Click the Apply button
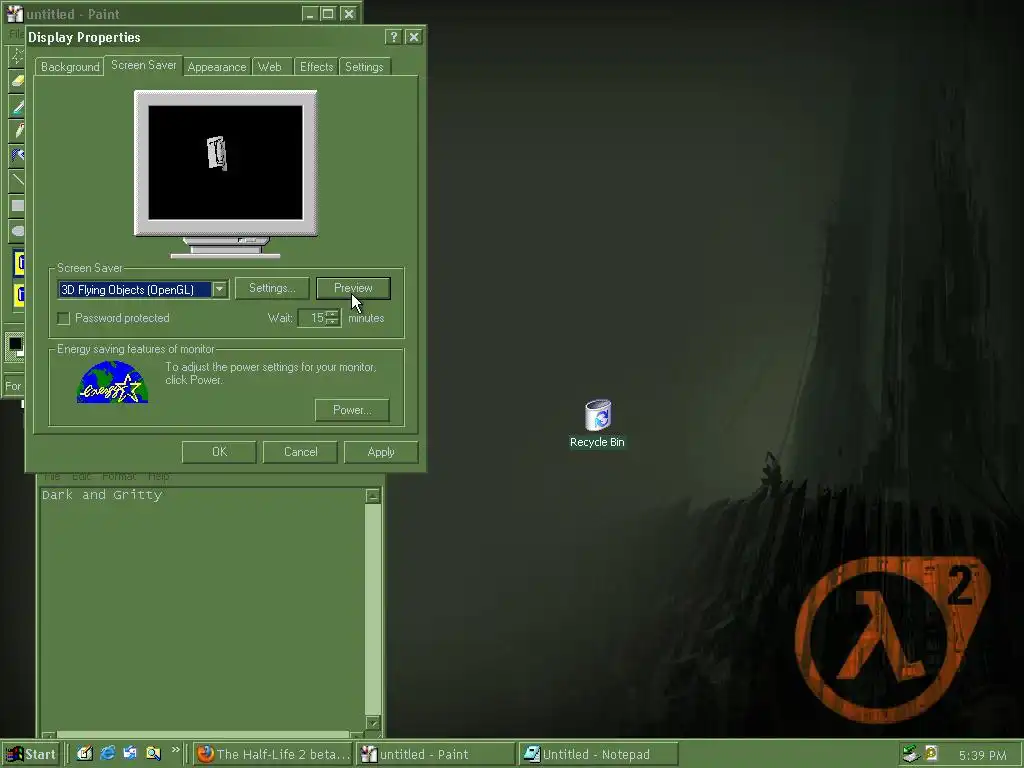The width and height of the screenshot is (1024, 768). (x=381, y=452)
